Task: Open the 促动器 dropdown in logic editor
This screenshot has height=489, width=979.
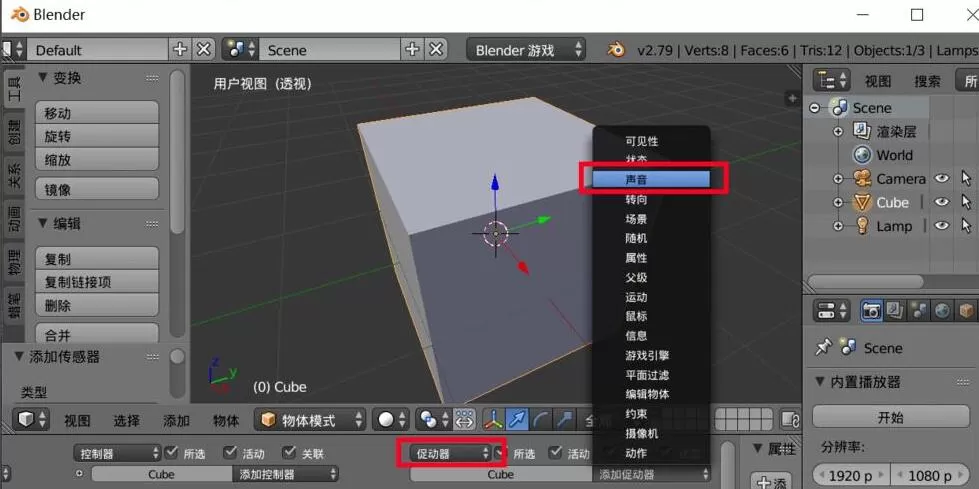Action: 451,453
